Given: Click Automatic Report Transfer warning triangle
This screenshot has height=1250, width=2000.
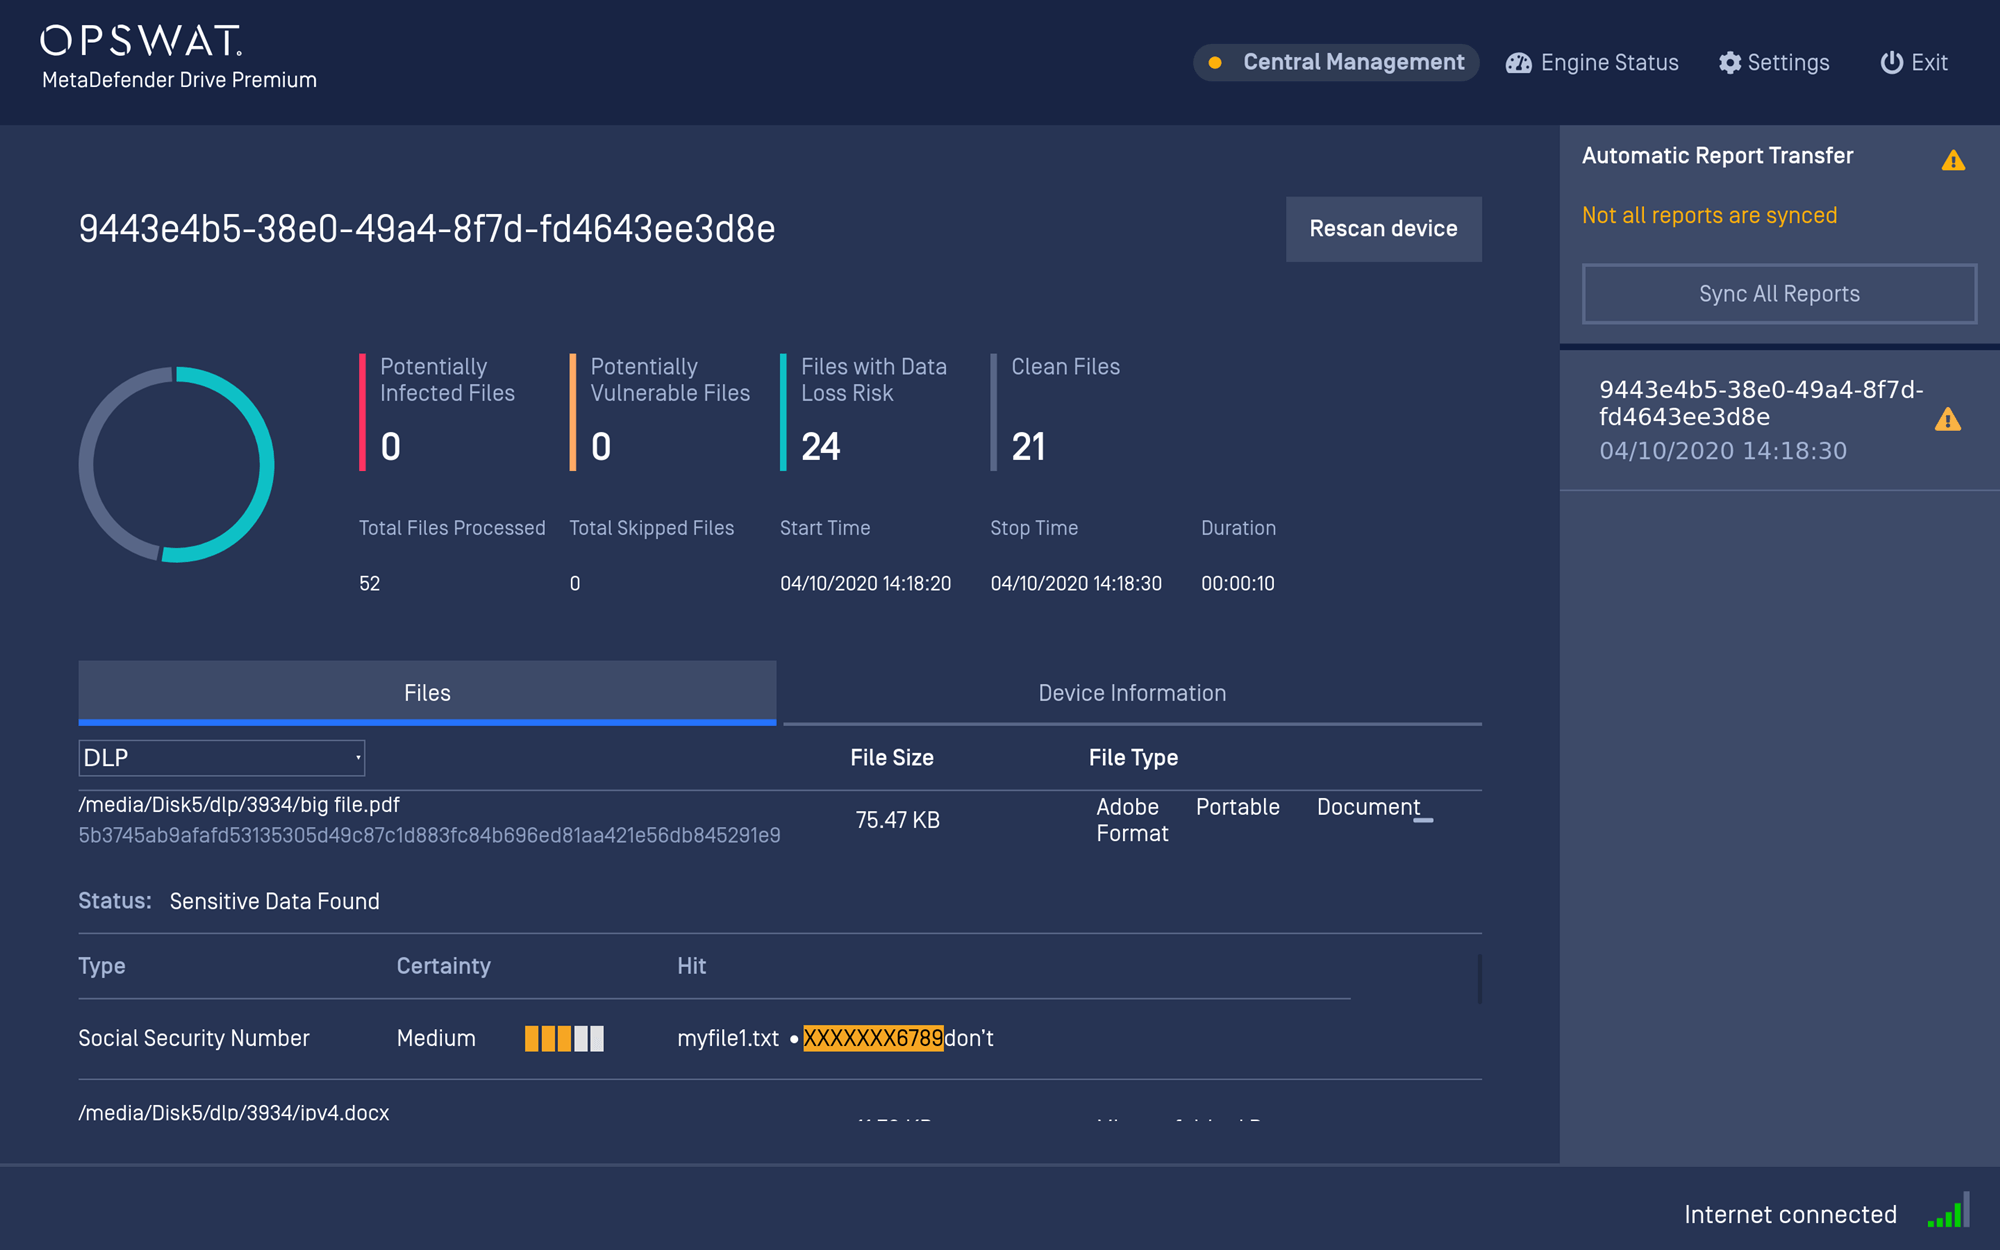Looking at the screenshot, I should coord(1953,160).
